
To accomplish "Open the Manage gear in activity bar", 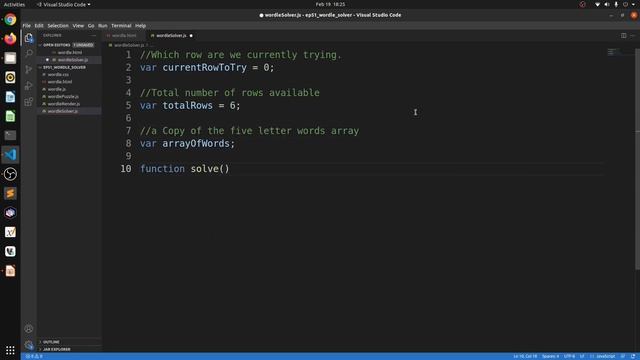I will (29, 345).
